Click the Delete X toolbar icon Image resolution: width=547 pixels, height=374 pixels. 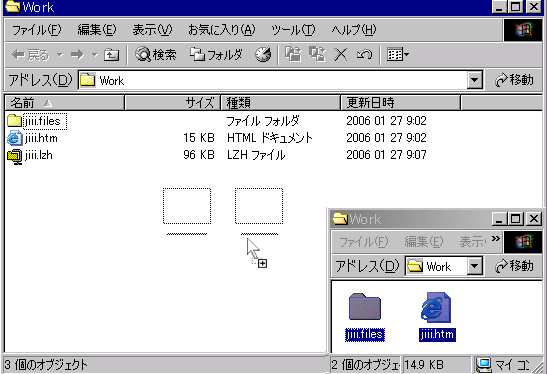[x=340, y=55]
